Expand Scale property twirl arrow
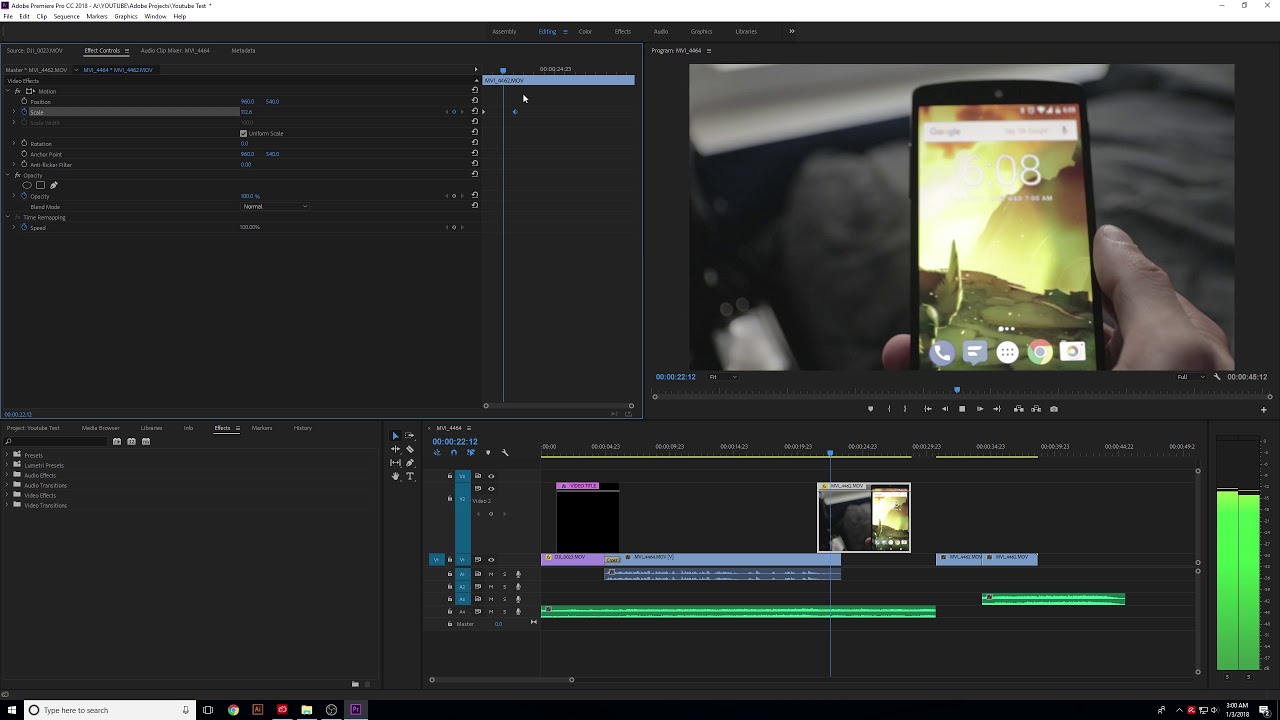The image size is (1280, 720). [x=14, y=112]
